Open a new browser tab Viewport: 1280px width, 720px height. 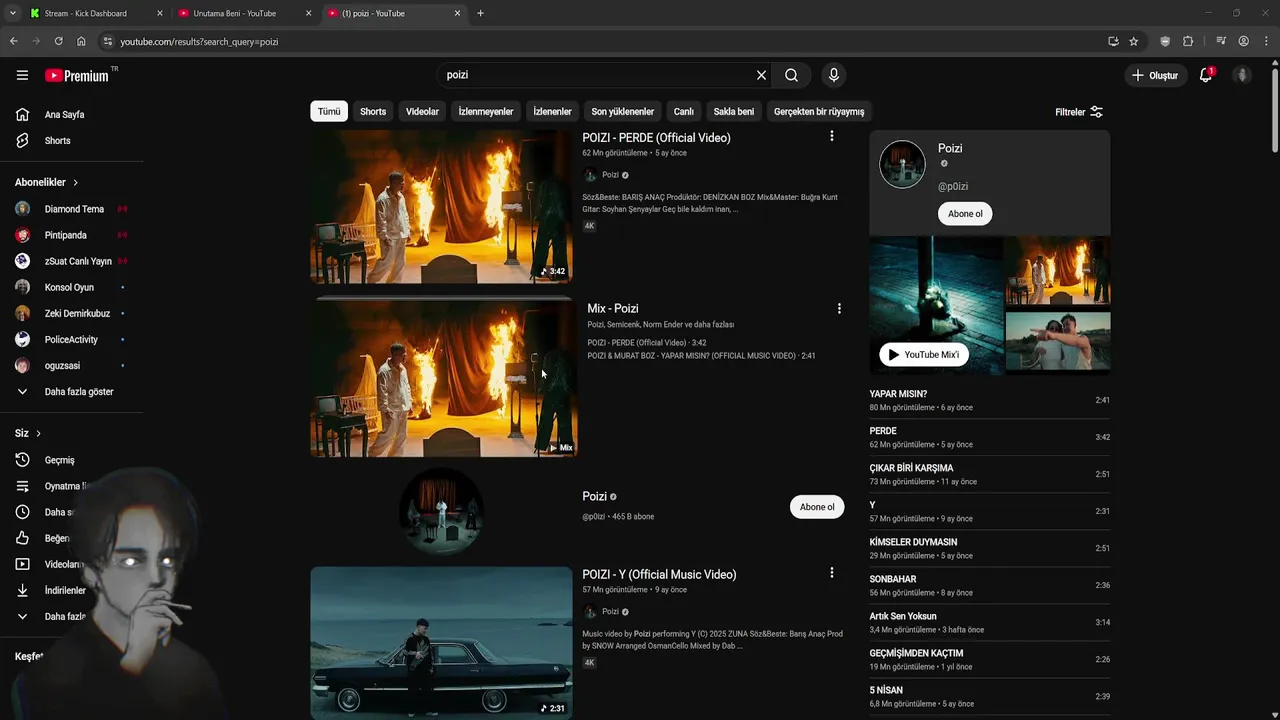480,13
